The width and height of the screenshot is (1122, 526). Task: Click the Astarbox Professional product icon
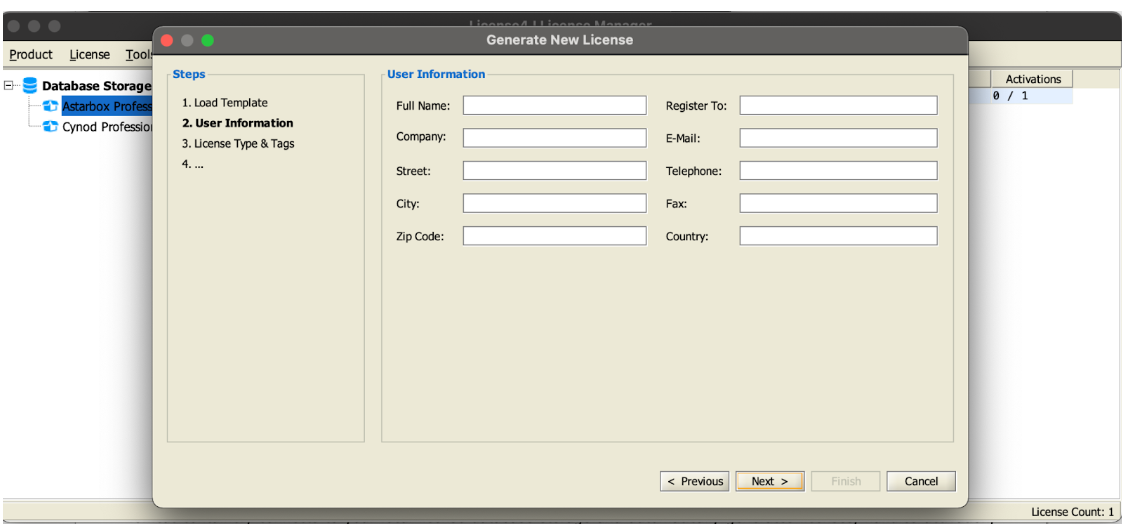click(51, 107)
